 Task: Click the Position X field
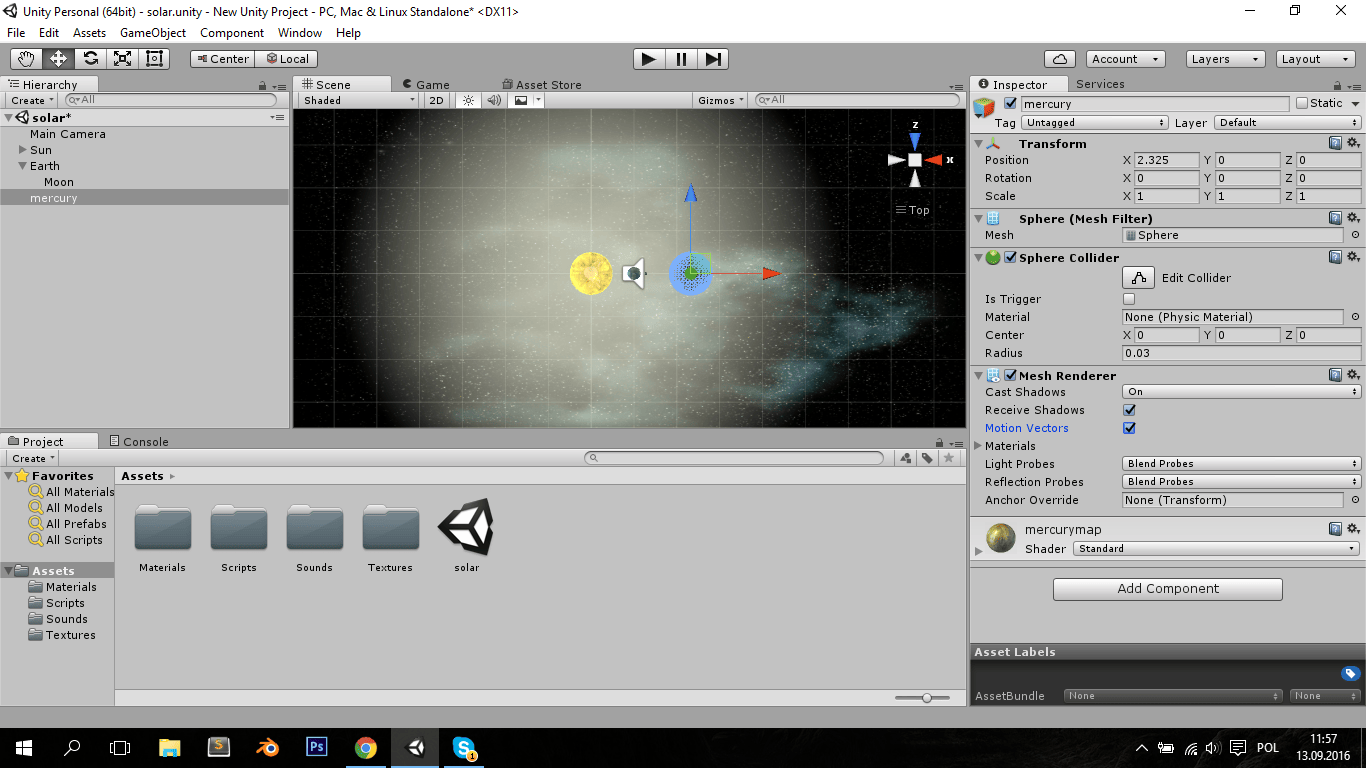(1166, 160)
